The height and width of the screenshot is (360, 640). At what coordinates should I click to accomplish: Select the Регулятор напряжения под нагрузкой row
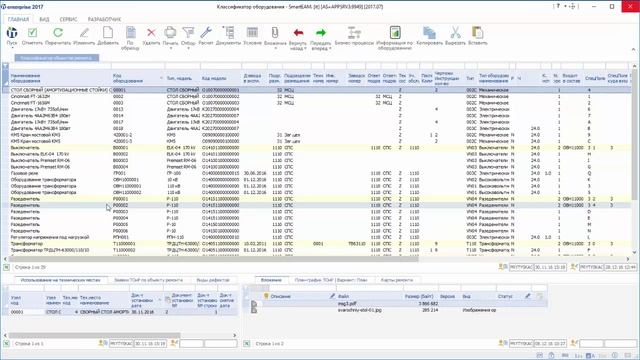(316, 237)
